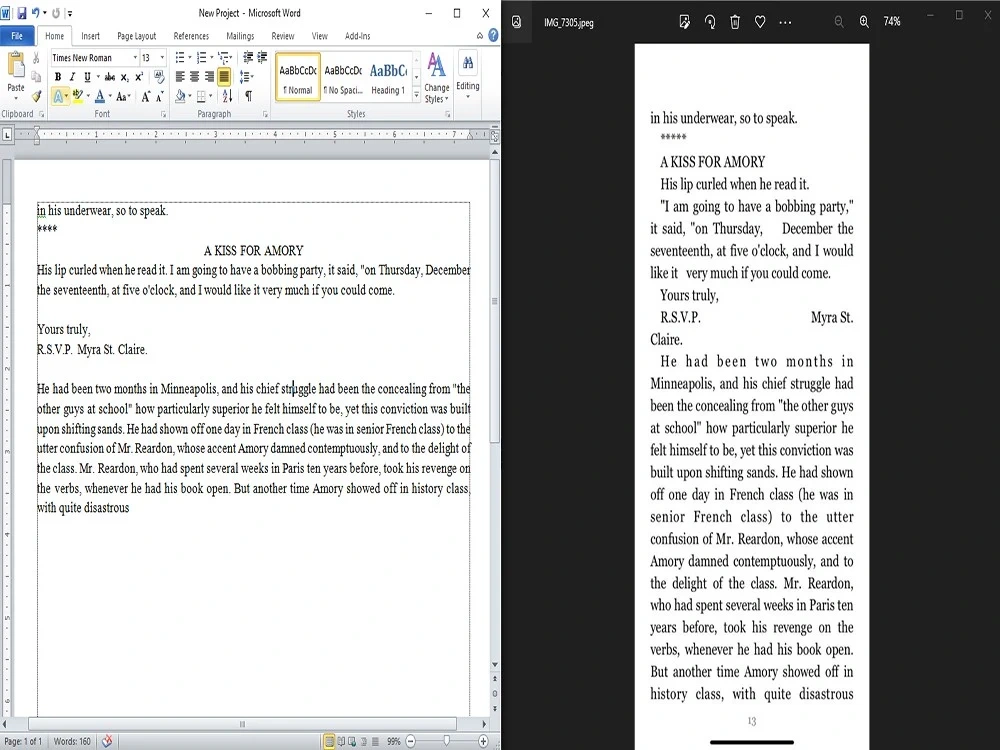
Task: Click the Increase Indent icon
Action: [262, 57]
